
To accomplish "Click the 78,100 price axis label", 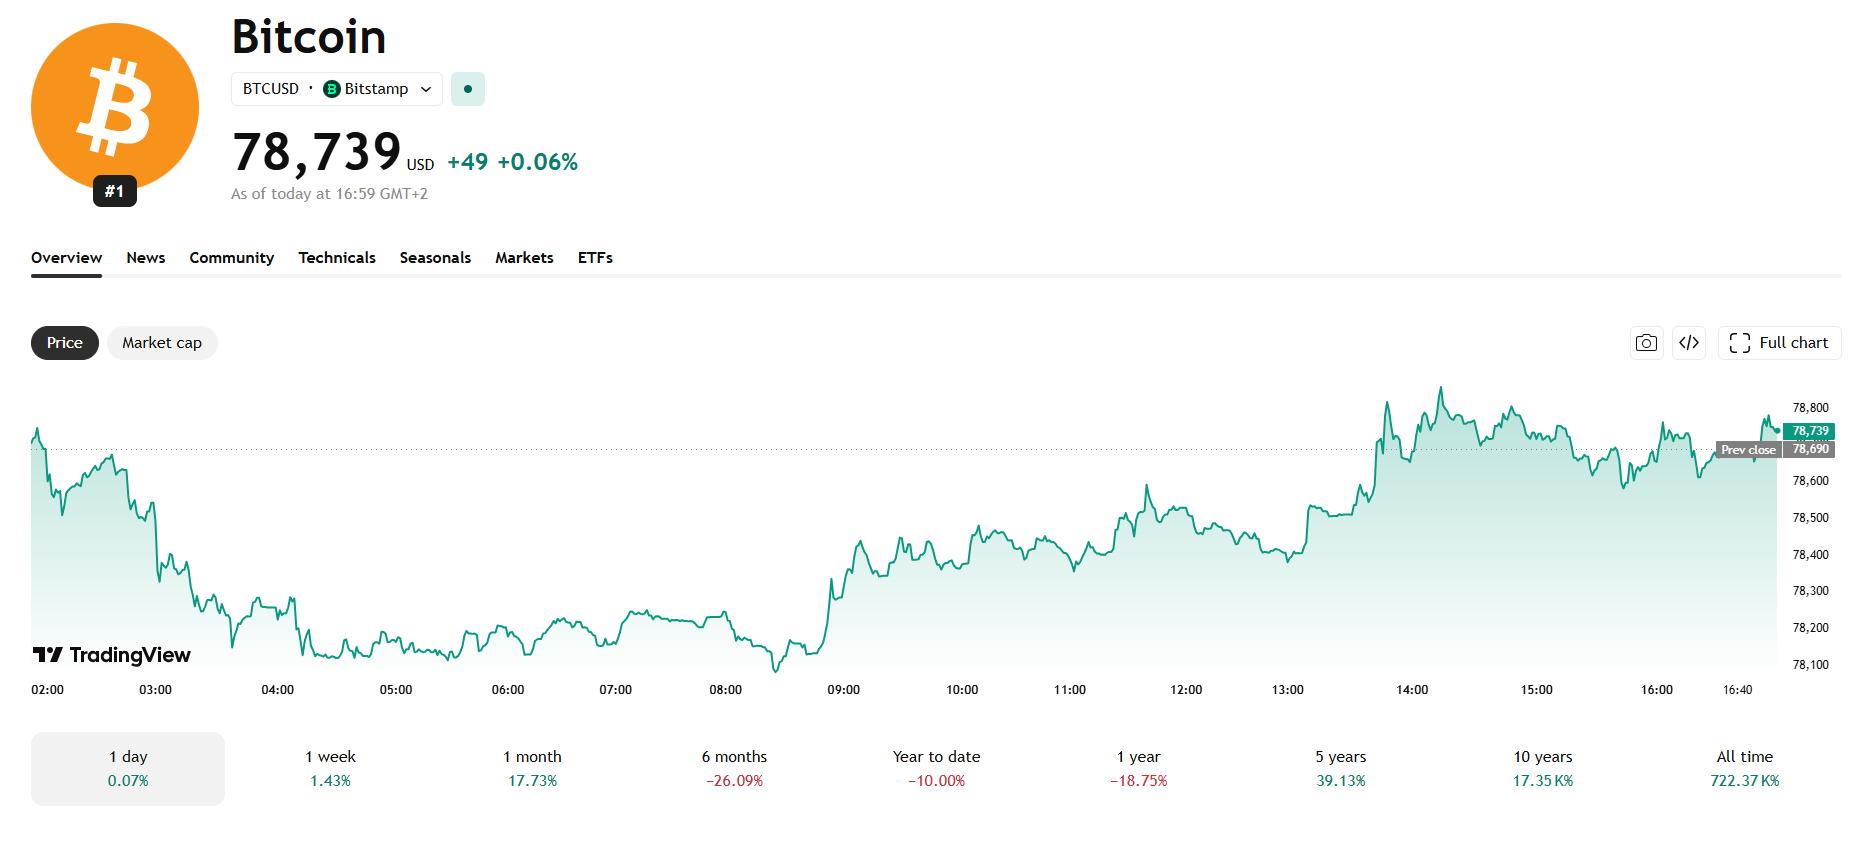I will point(1811,665).
